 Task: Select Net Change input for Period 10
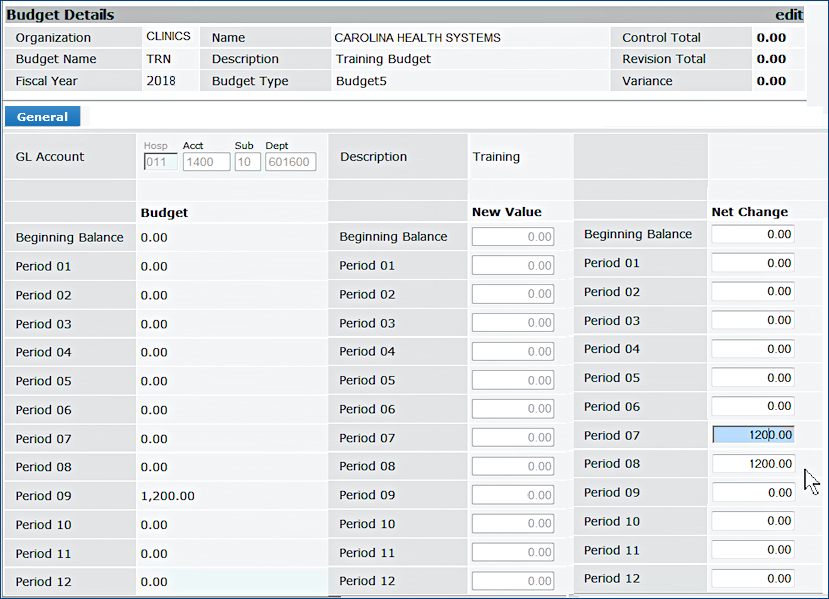[x=753, y=521]
